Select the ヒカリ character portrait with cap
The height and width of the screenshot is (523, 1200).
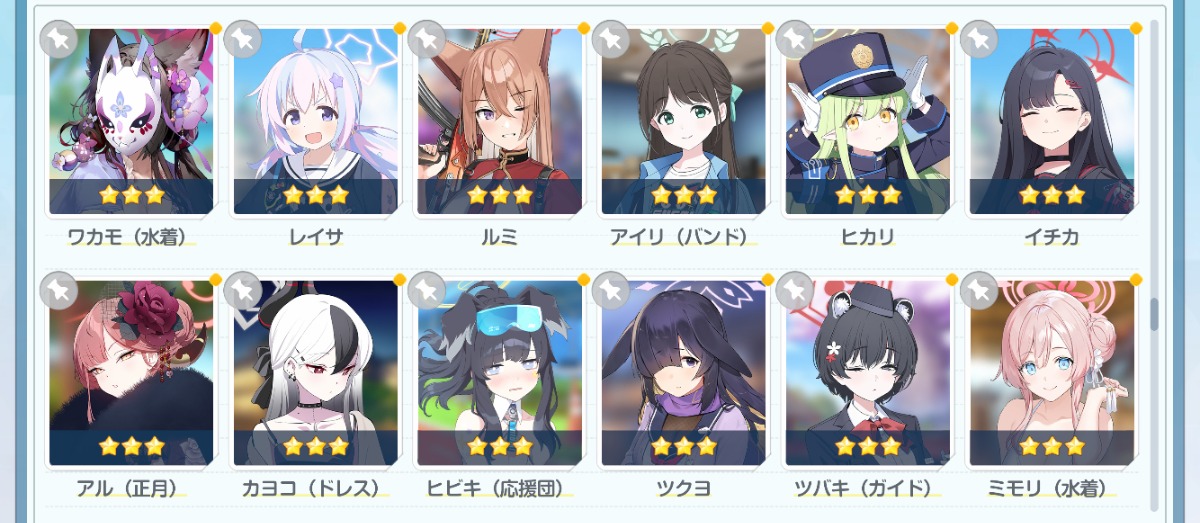click(x=867, y=121)
